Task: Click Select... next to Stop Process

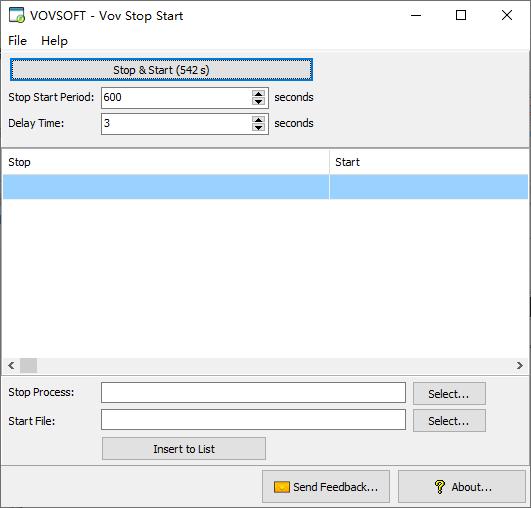Action: click(x=449, y=394)
